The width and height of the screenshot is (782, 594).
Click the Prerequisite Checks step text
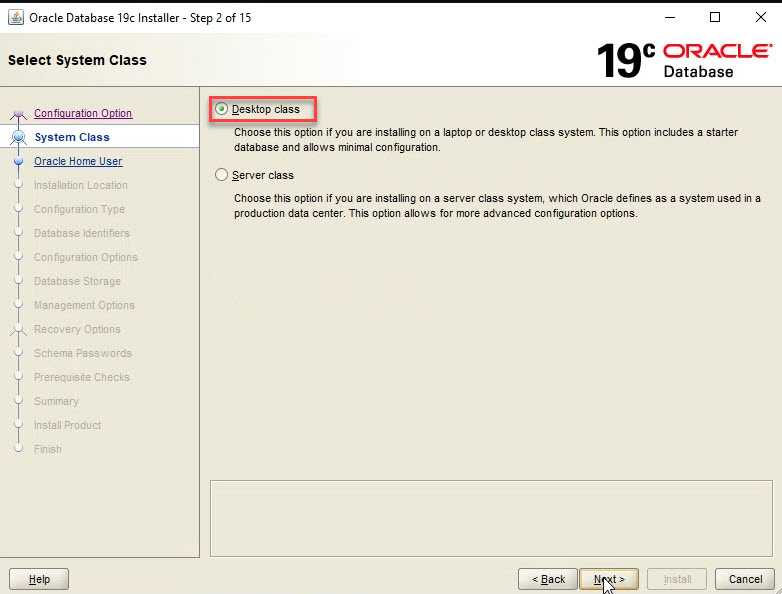[x=82, y=377]
